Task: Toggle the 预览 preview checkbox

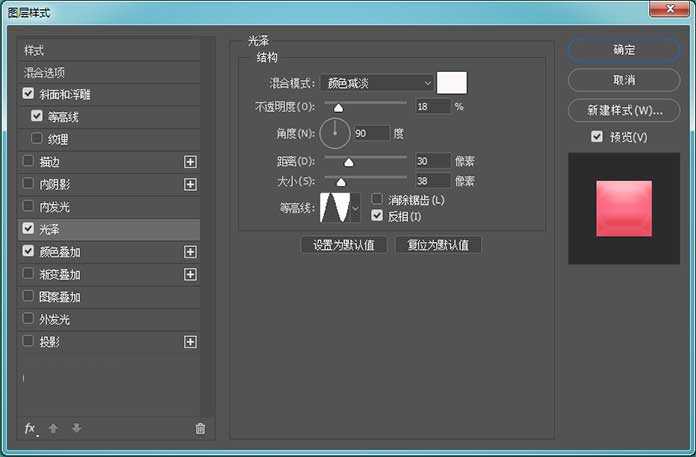Action: pyautogui.click(x=597, y=137)
